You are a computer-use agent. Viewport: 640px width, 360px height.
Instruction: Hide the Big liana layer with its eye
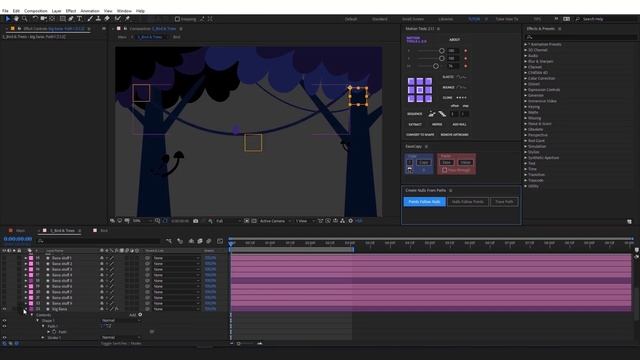(x=4, y=309)
